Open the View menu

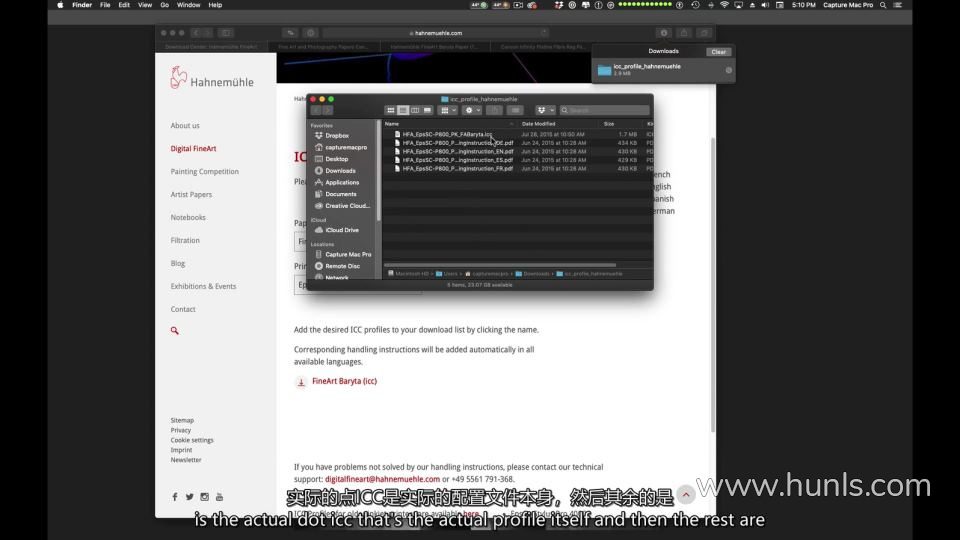pyautogui.click(x=145, y=5)
